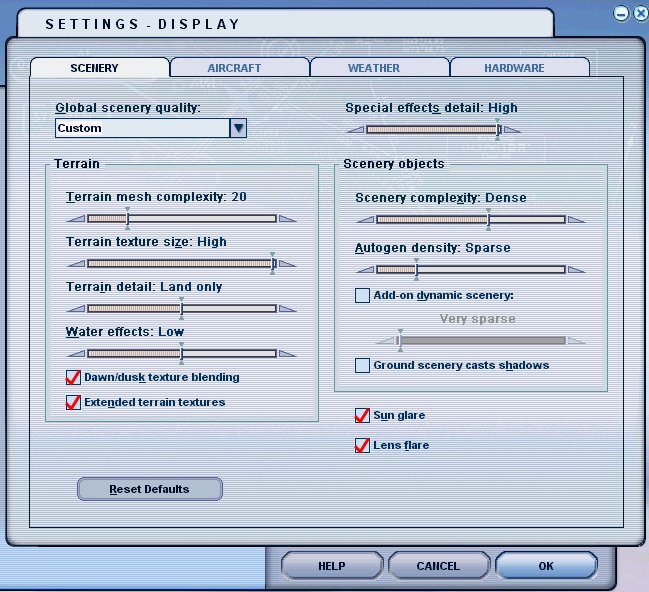Enable Ground scenery casts shadows checkbox
649x592 pixels.
pos(362,365)
